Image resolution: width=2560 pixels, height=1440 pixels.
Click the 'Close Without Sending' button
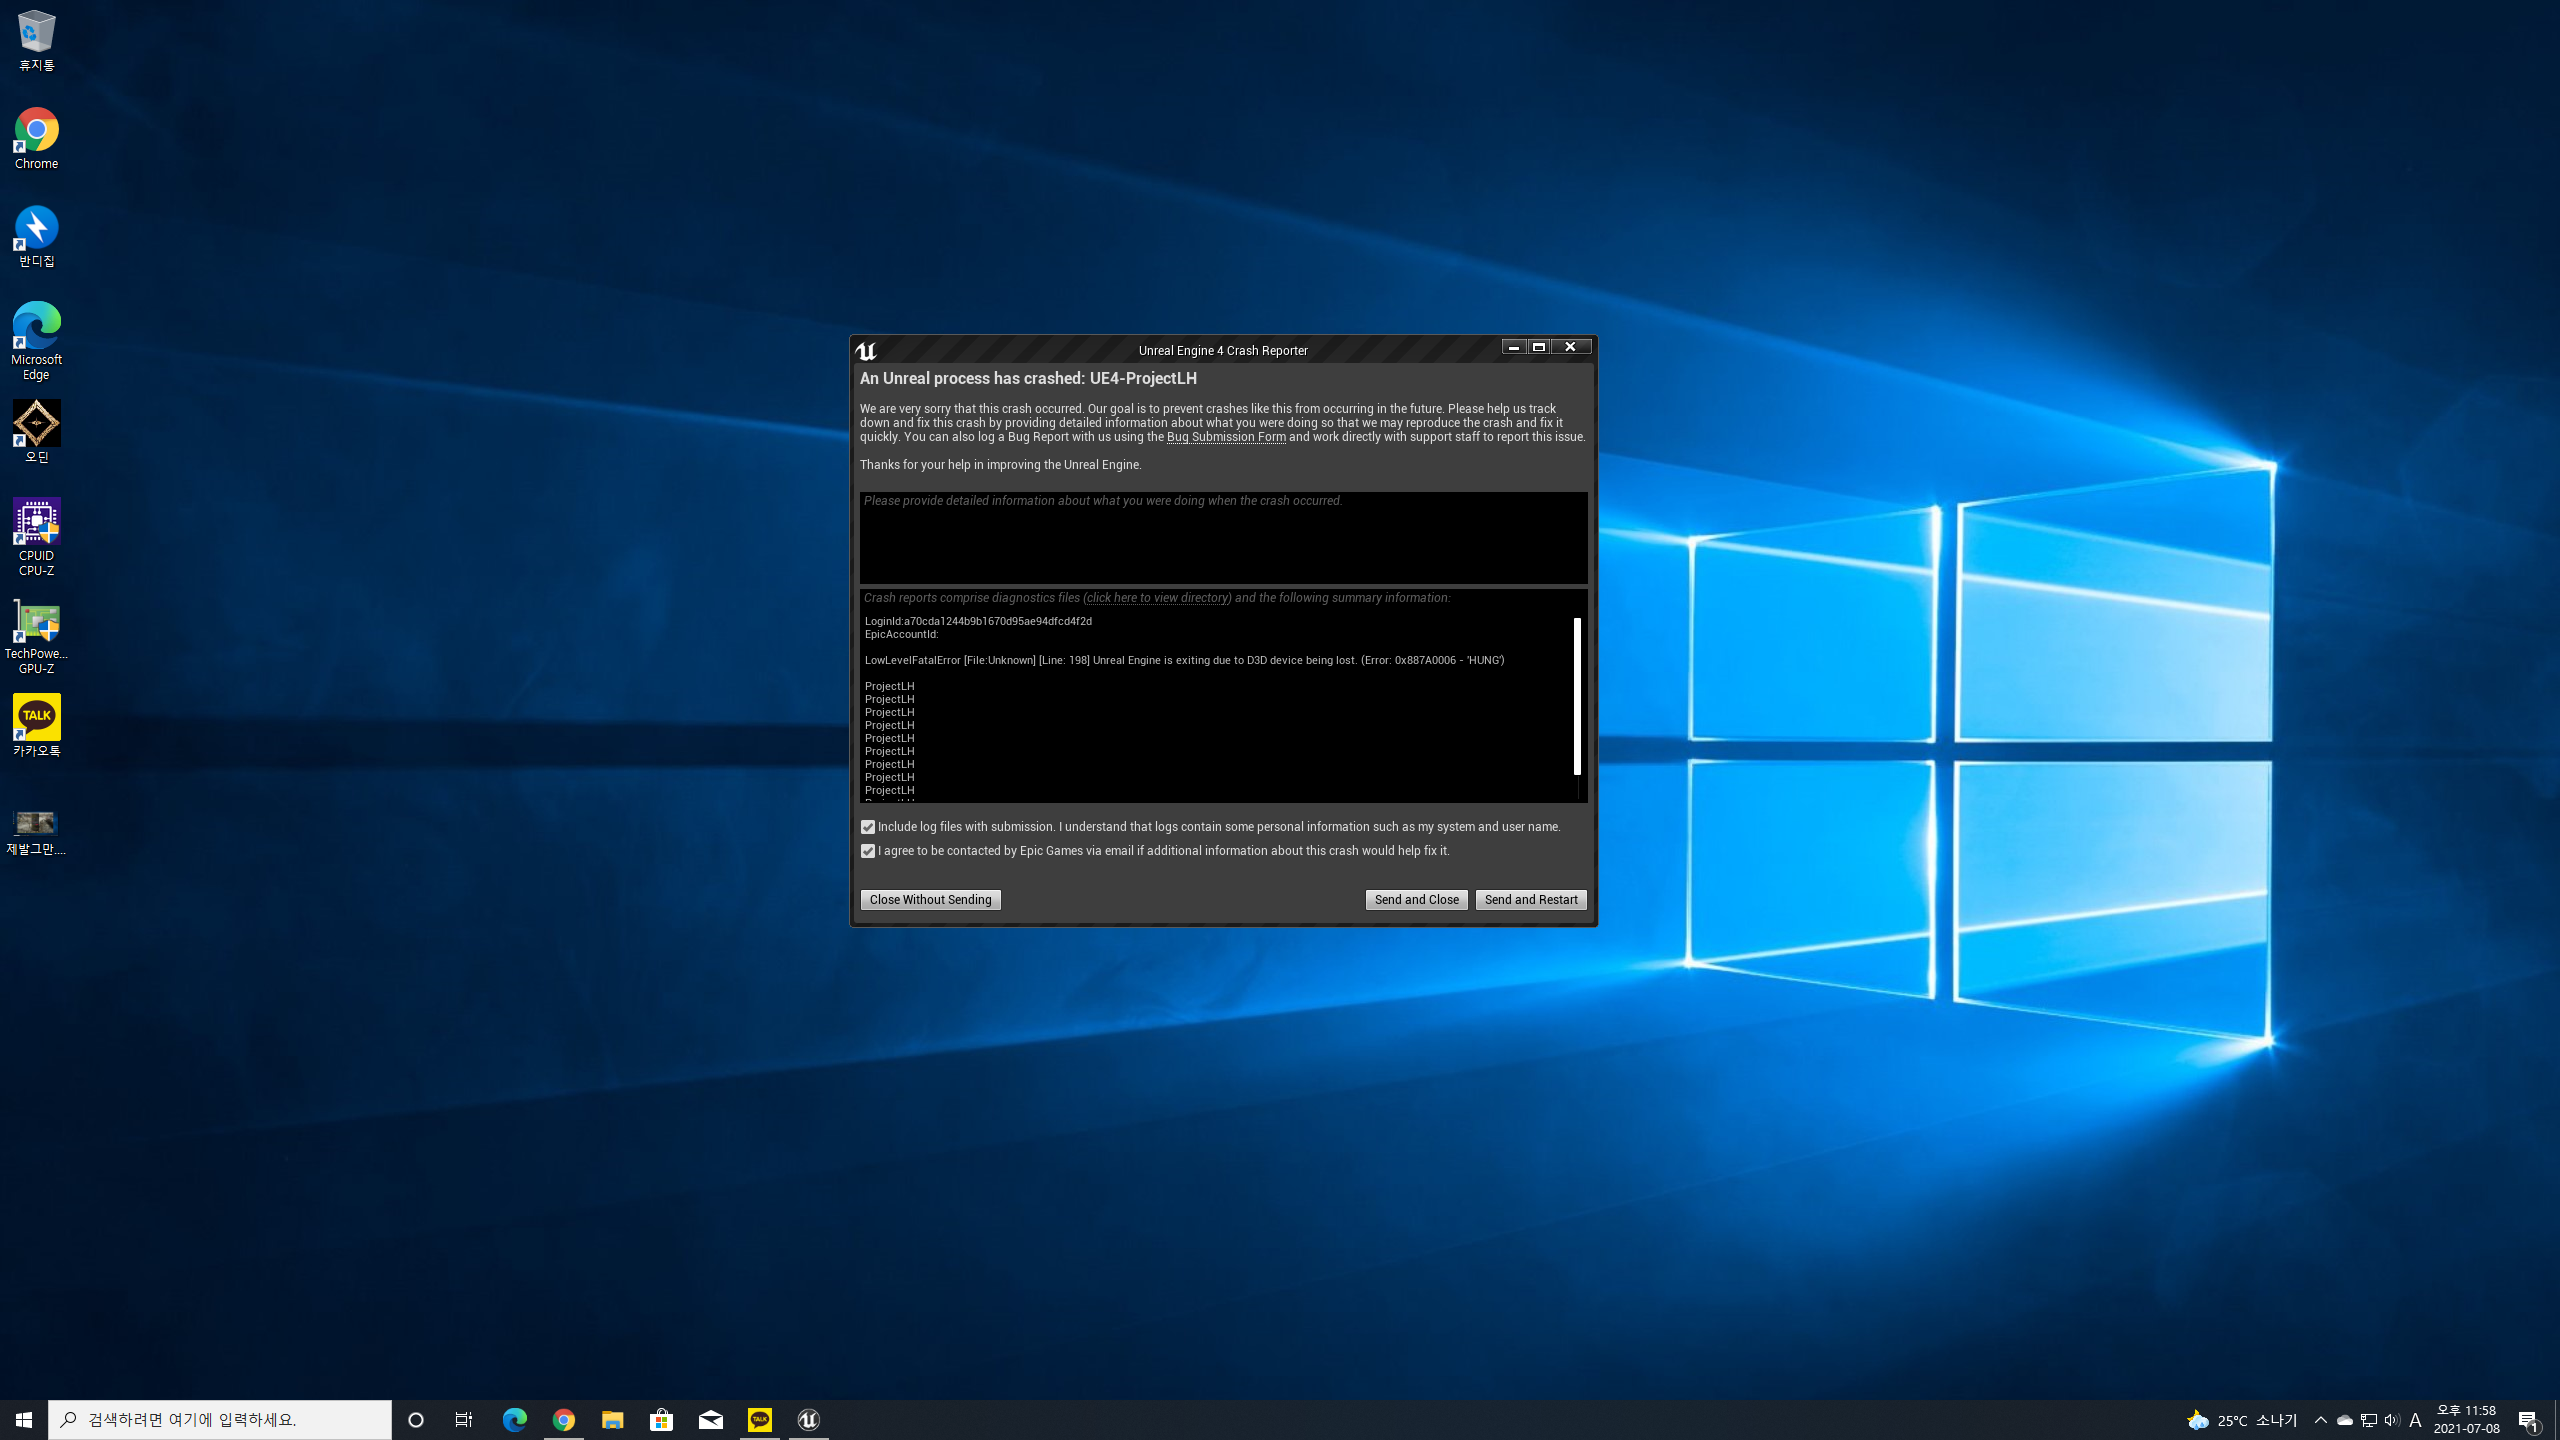coord(930,900)
